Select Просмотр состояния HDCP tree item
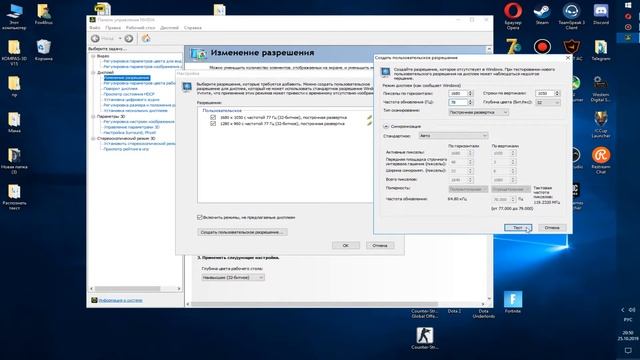Screen dimensions: 640x360 129,94
